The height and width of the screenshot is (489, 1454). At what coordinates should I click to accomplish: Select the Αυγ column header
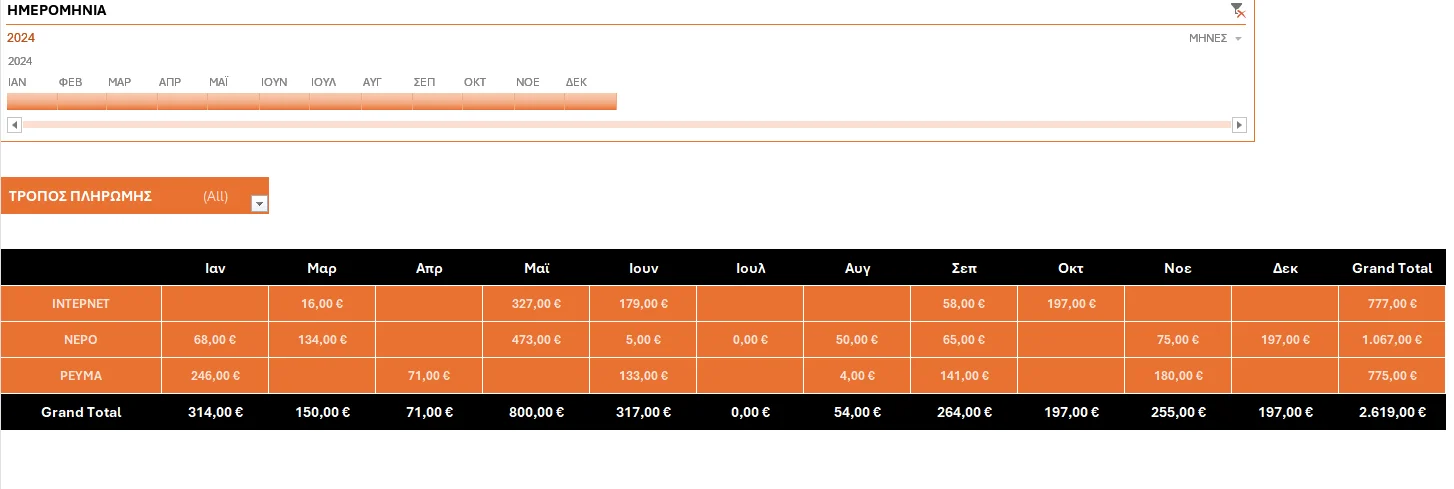(x=857, y=268)
